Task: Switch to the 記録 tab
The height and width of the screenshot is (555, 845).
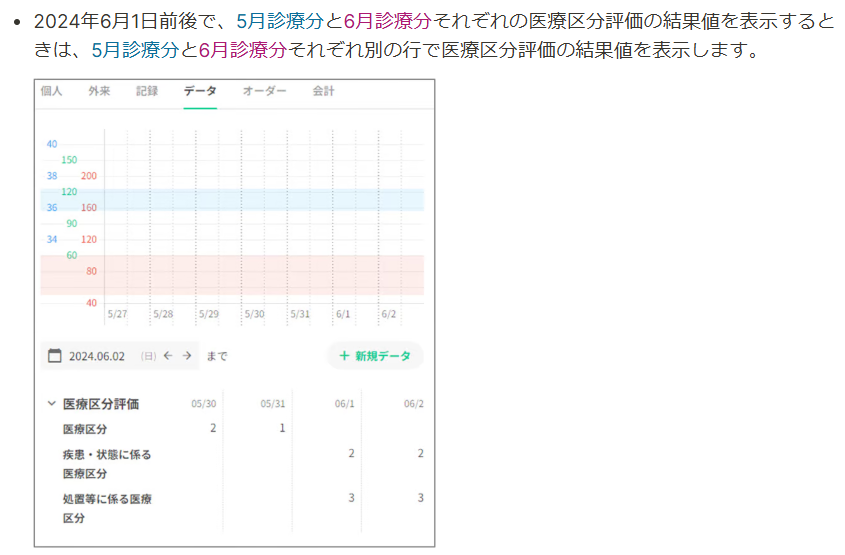Action: (147, 91)
